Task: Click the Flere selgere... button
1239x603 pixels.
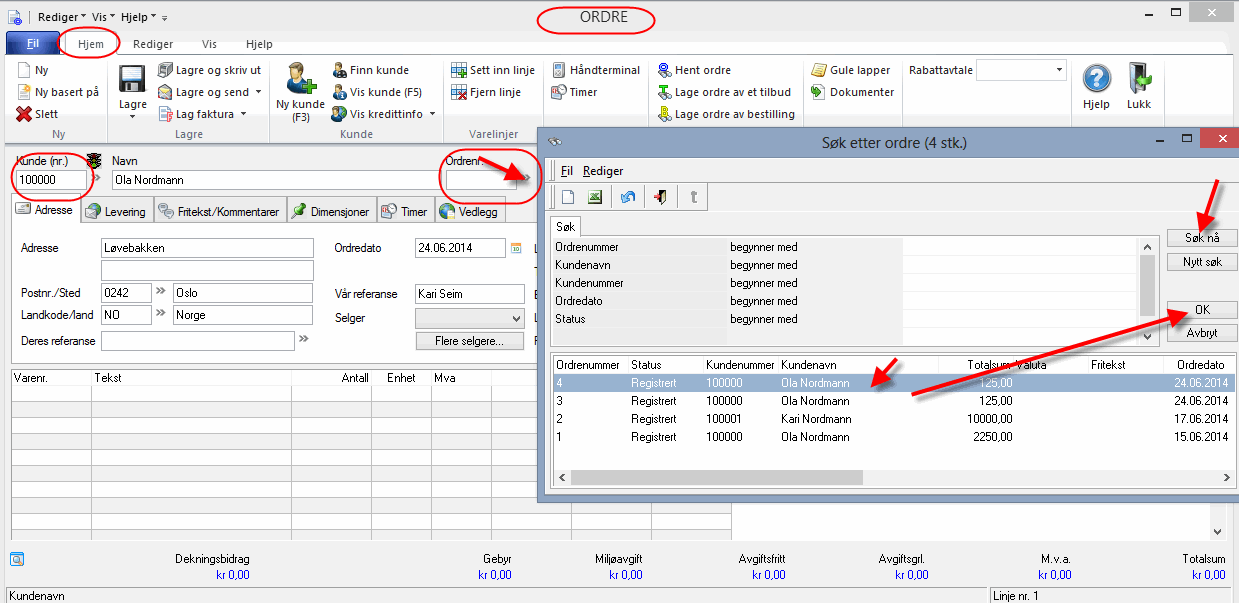Action: tap(470, 341)
